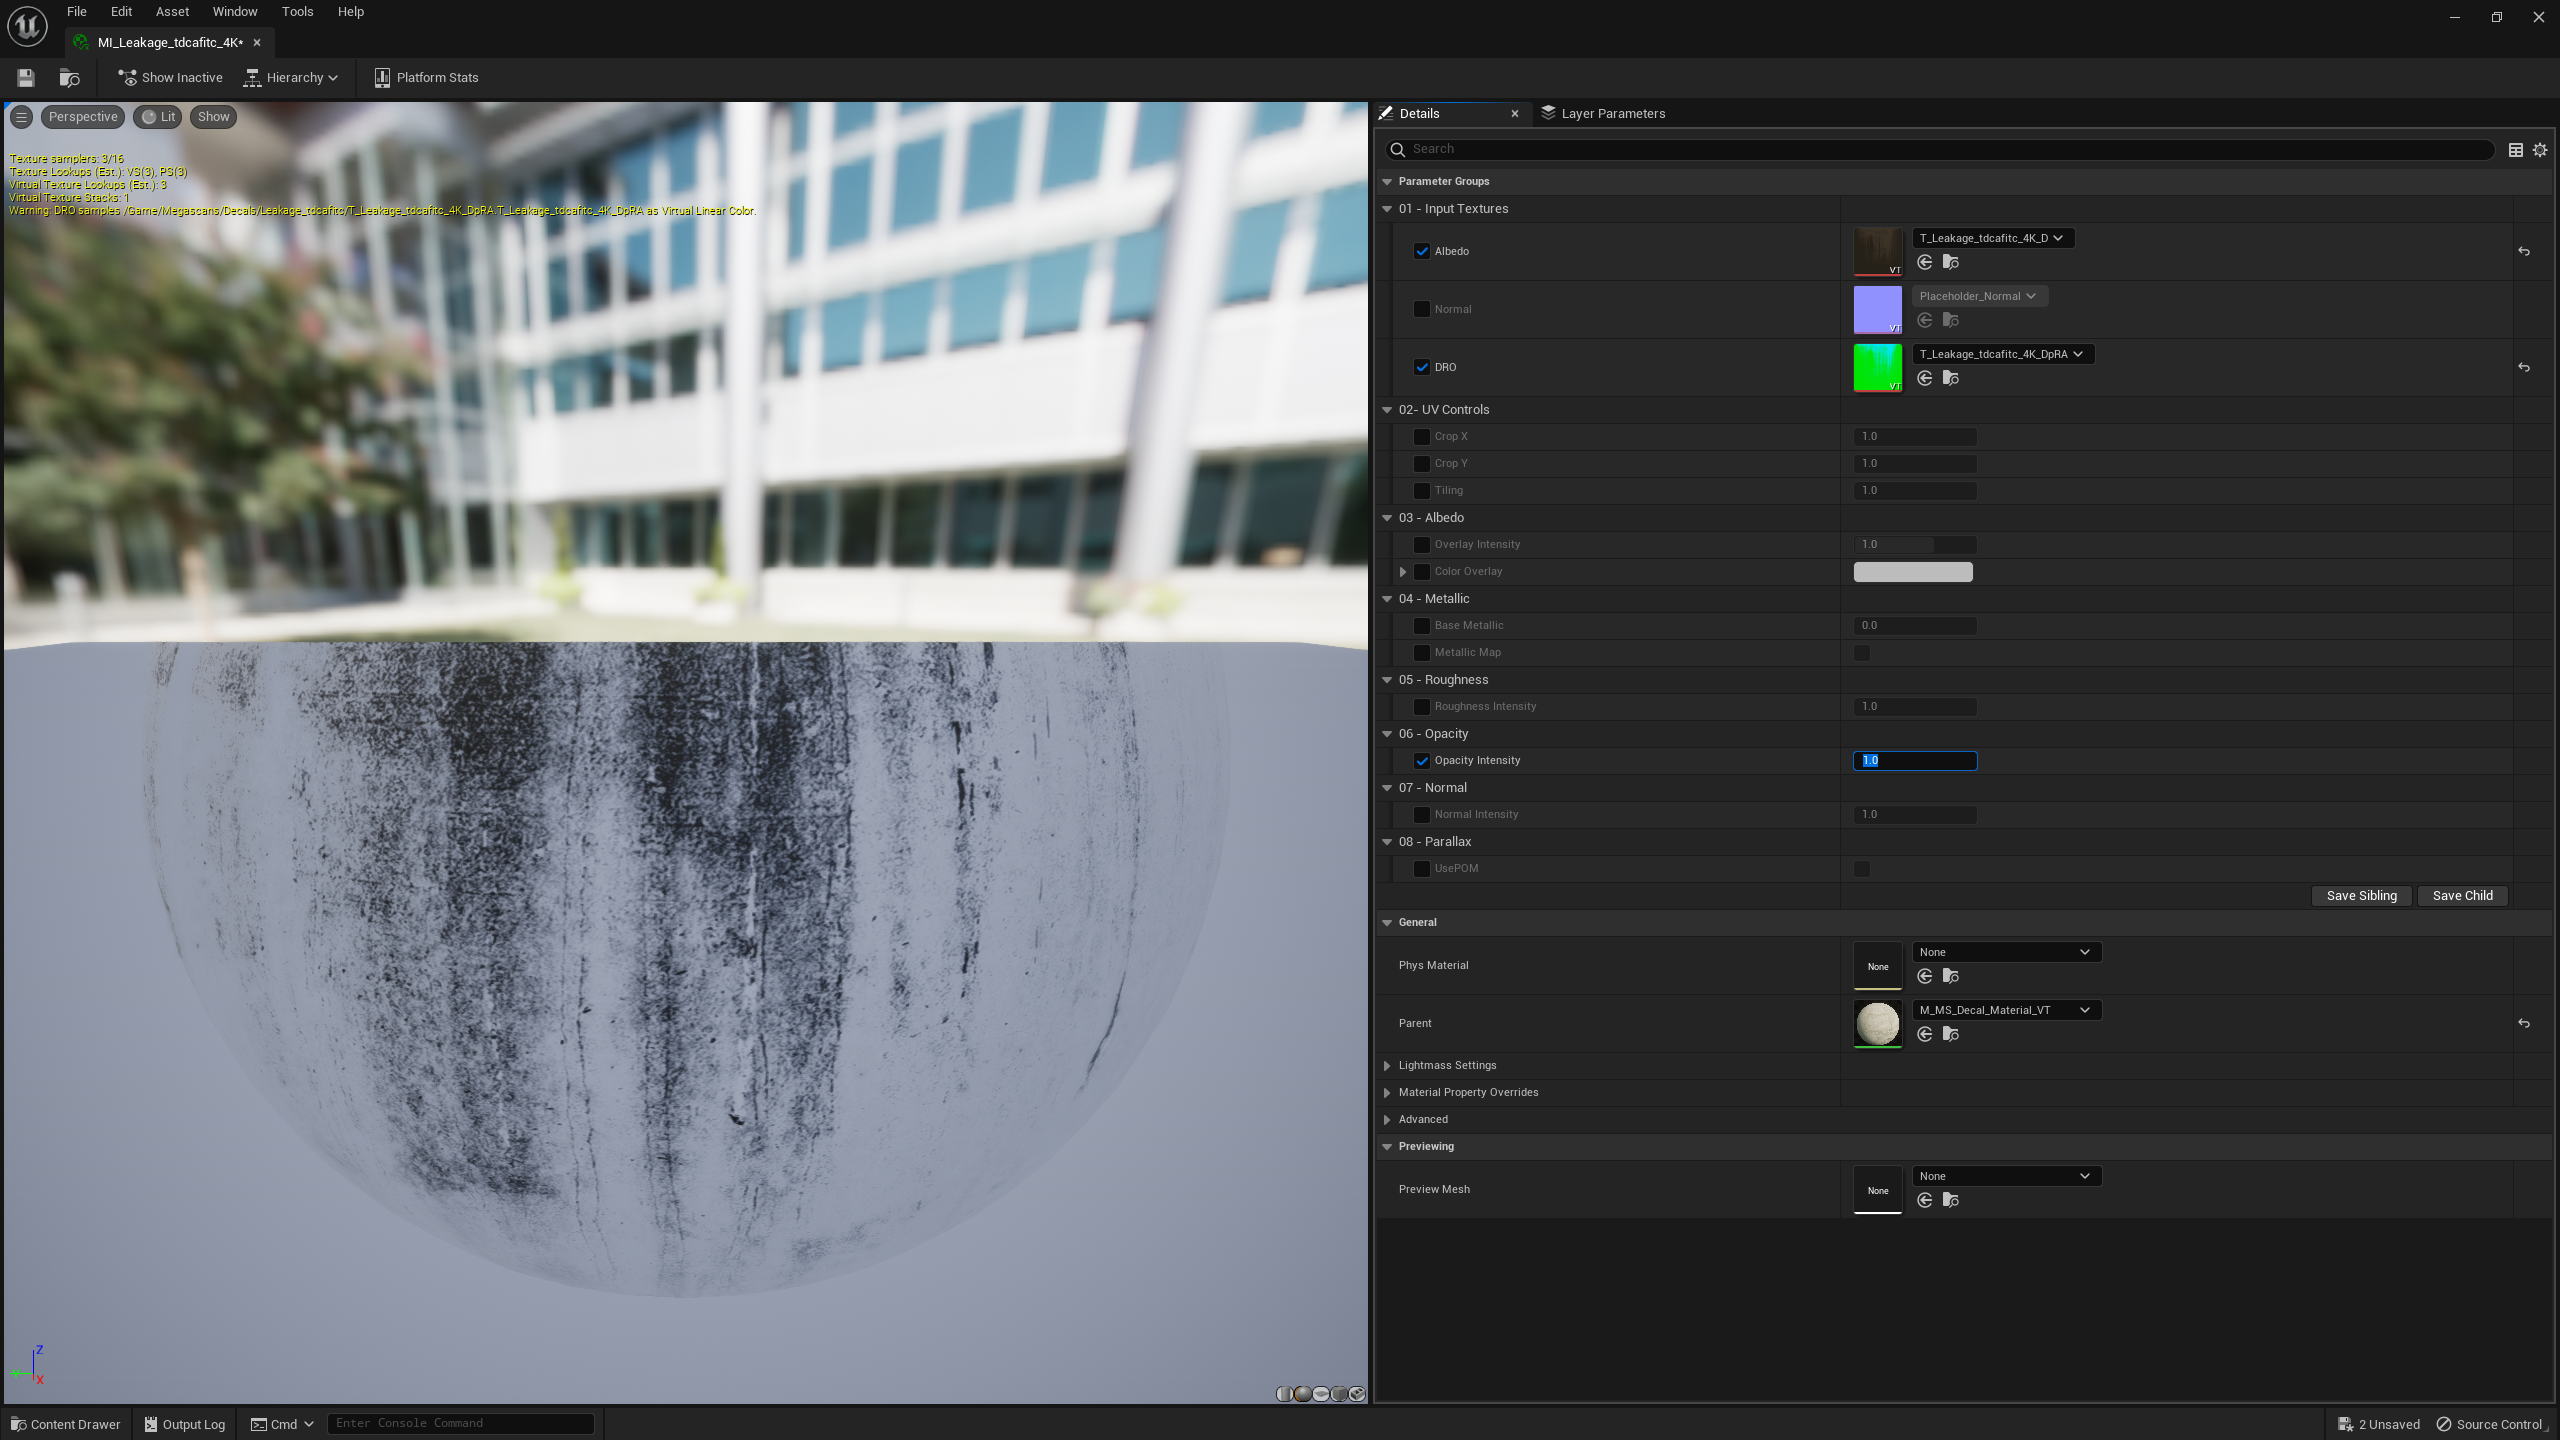Click Browse to asset icon in toolbar
The height and width of the screenshot is (1440, 2560).
tap(69, 77)
